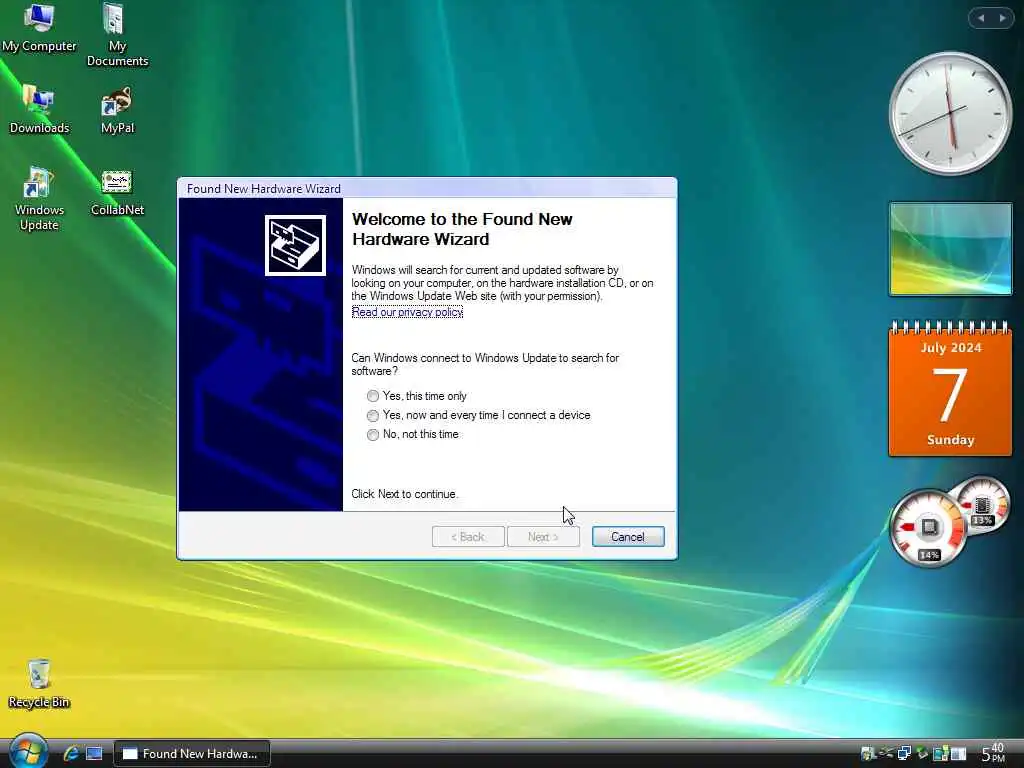Select the MyPal browser shortcut icon
This screenshot has width=1024, height=768.
coord(118,109)
